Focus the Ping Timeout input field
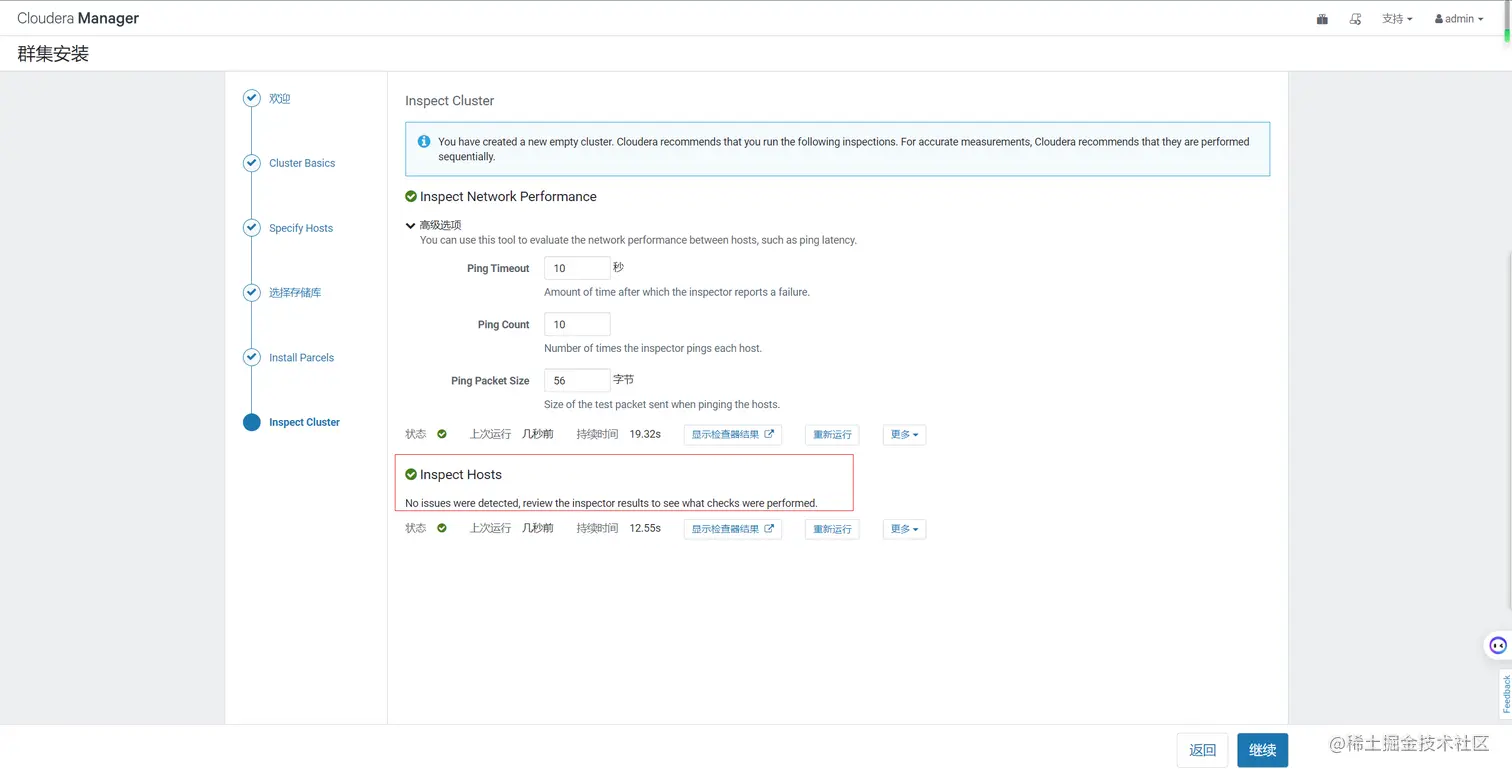 pos(577,268)
